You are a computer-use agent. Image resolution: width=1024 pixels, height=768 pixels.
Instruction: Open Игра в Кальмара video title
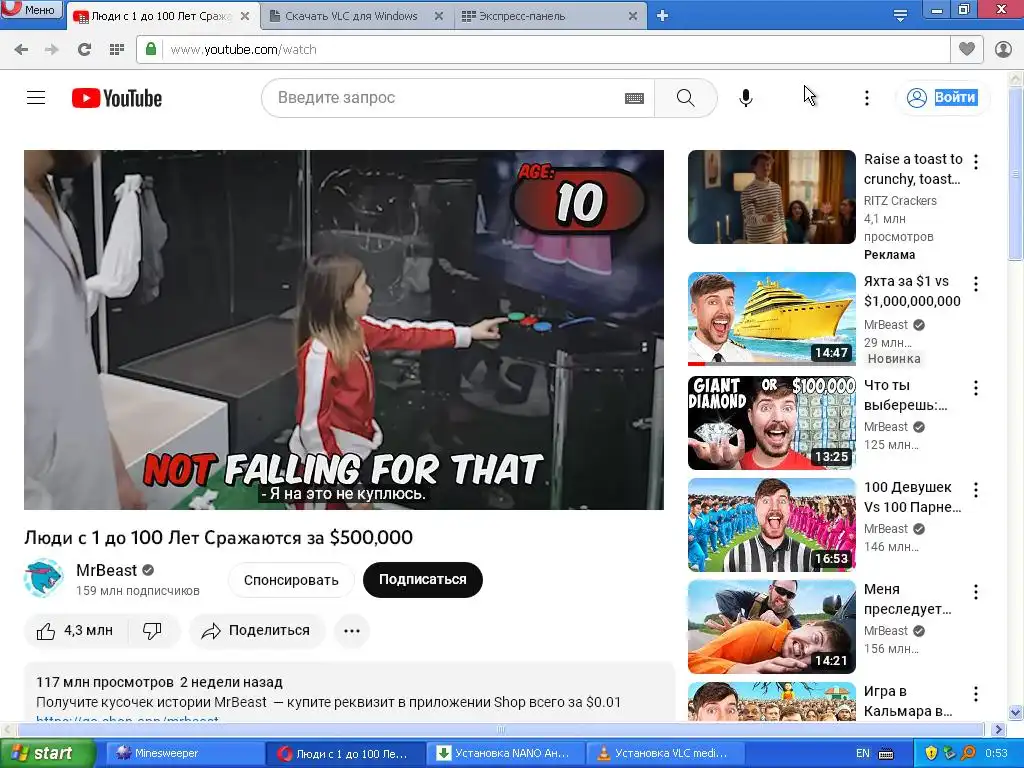(x=908, y=701)
